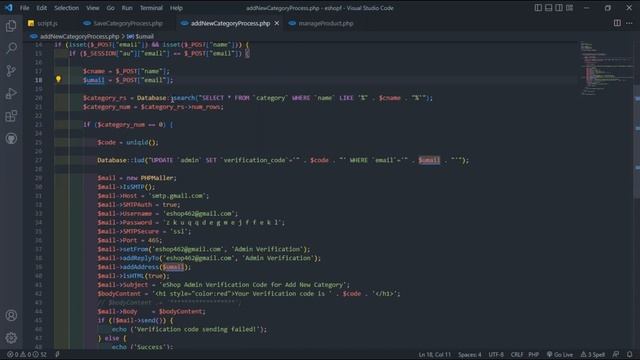The height and width of the screenshot is (360, 640).
Task: Open customize layout icon
Action: click(x=569, y=8)
